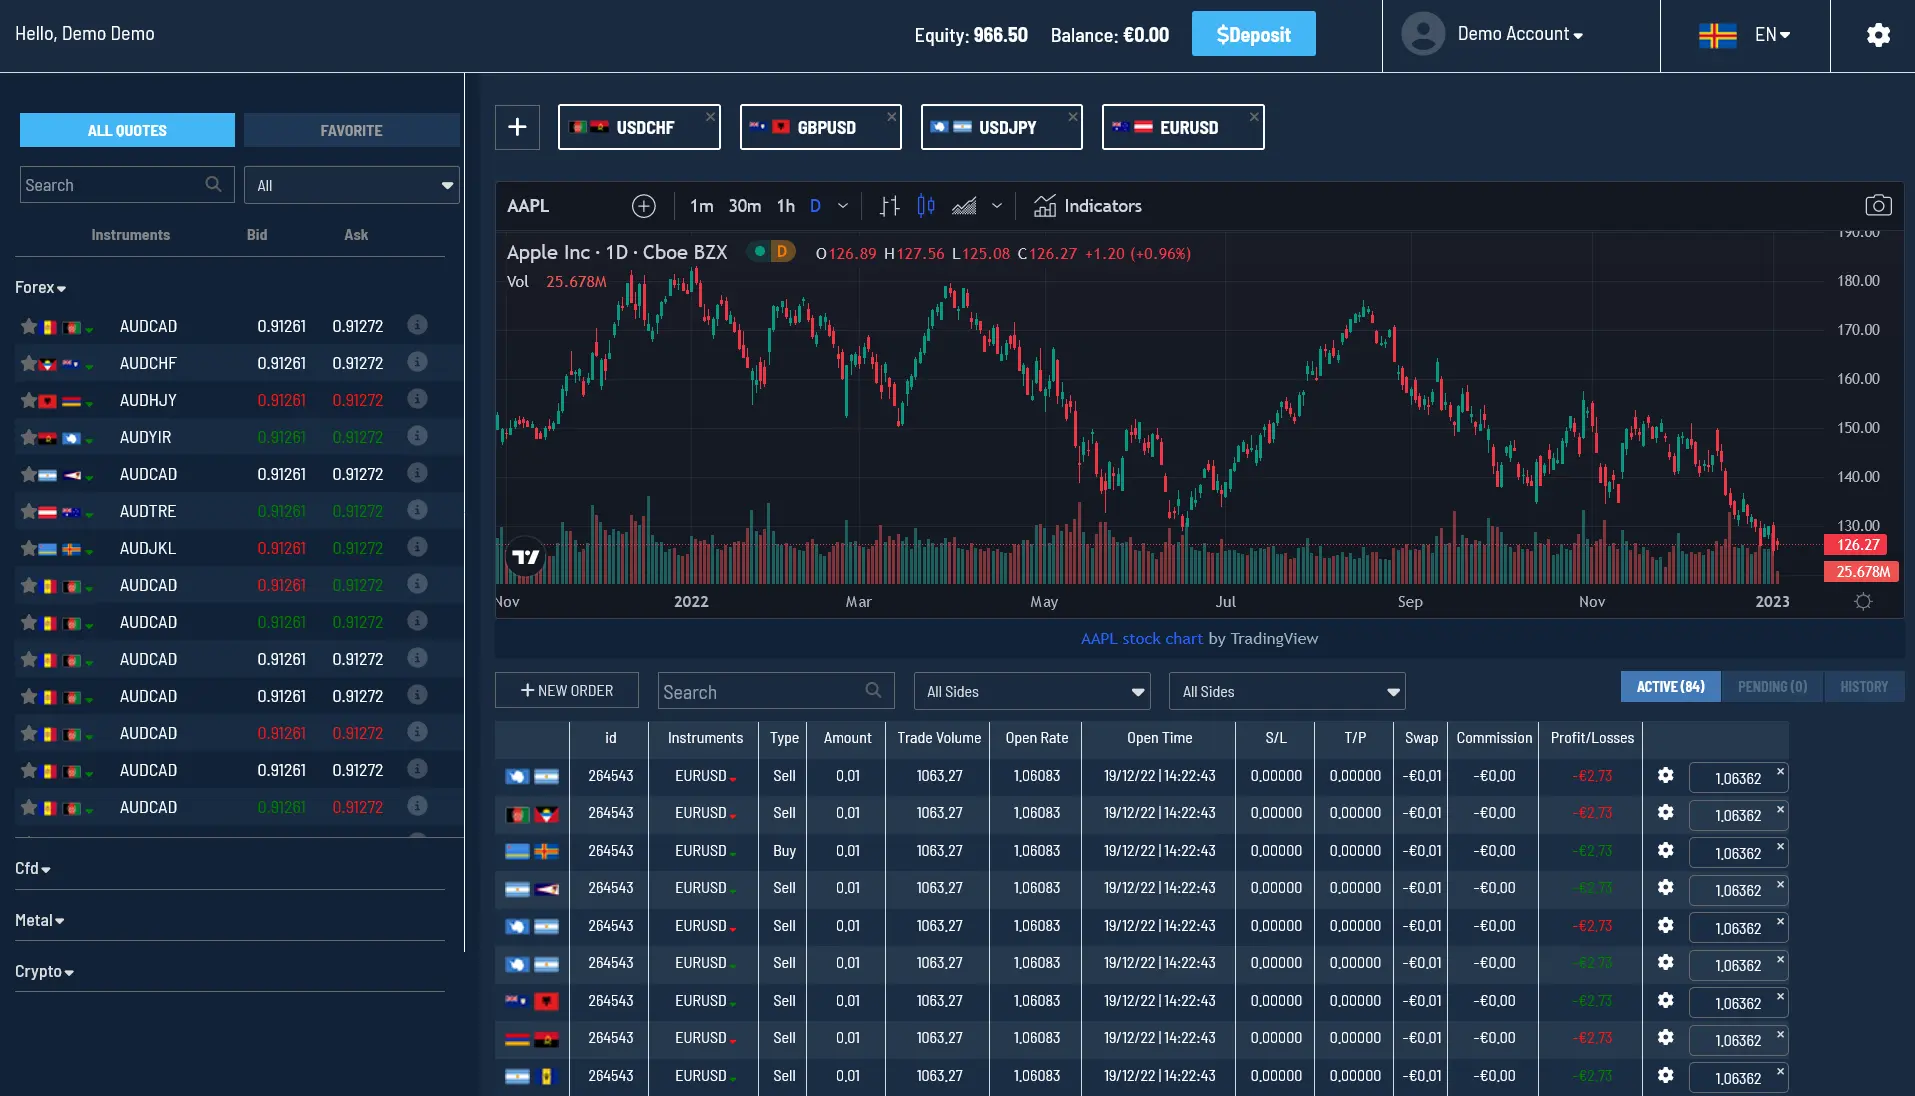The width and height of the screenshot is (1915, 1096).
Task: Add a new chart tab with plus button
Action: pyautogui.click(x=517, y=127)
